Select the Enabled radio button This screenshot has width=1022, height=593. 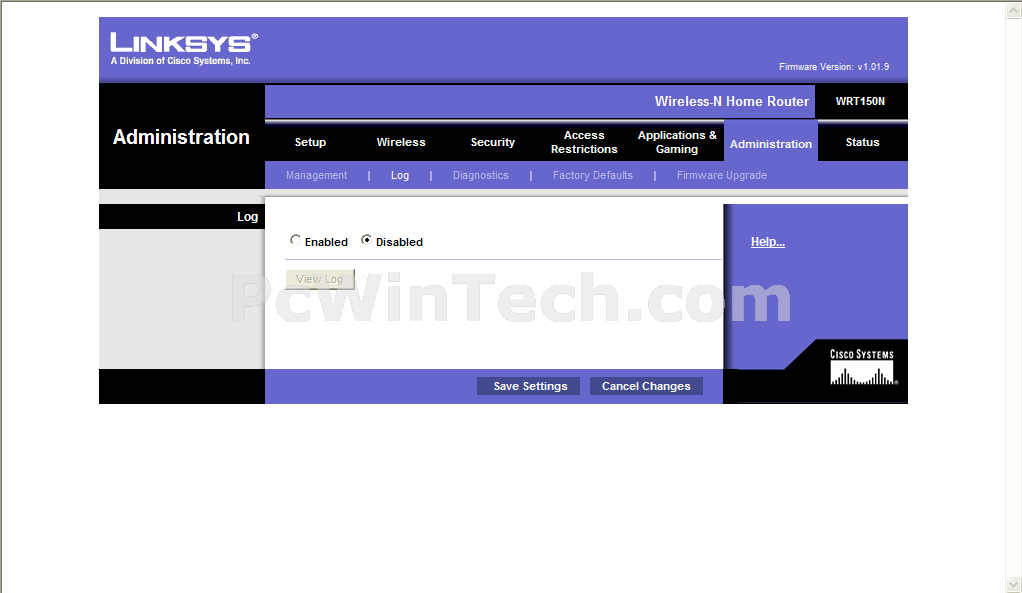pyautogui.click(x=295, y=240)
